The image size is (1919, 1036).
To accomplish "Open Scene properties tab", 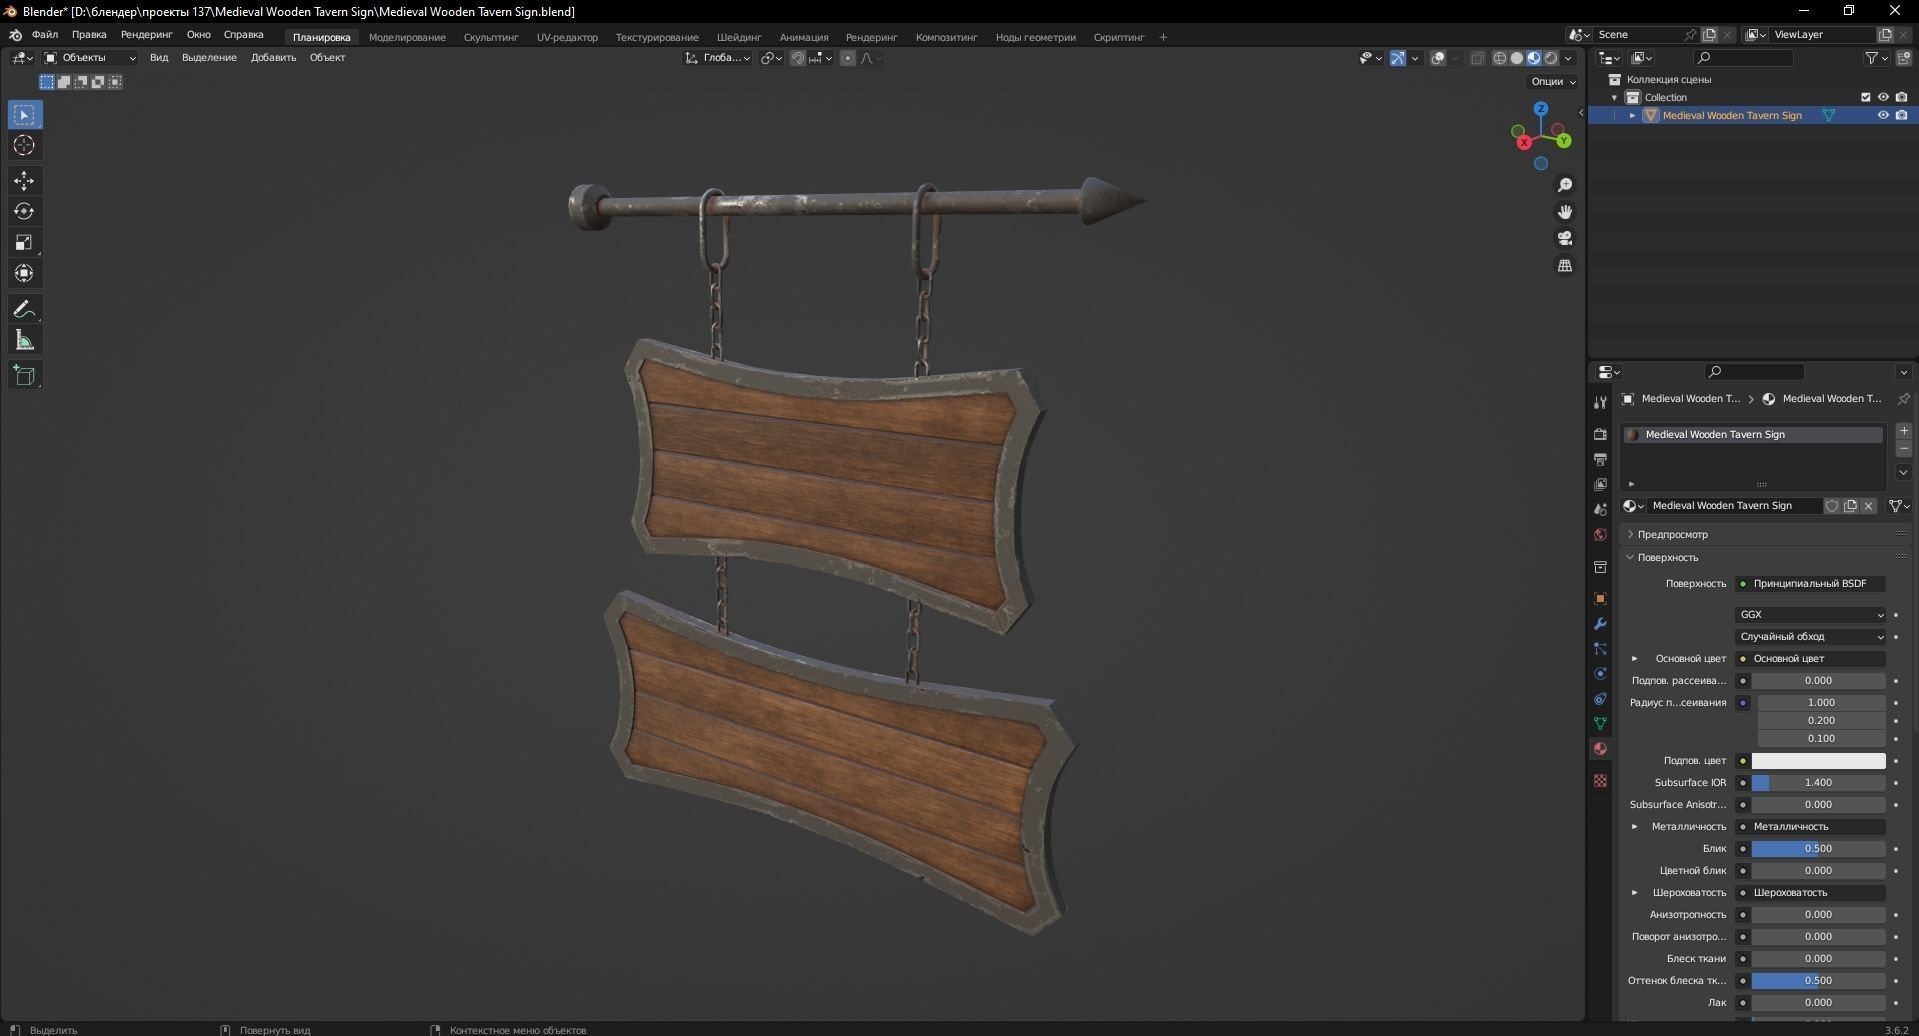I will tap(1600, 509).
